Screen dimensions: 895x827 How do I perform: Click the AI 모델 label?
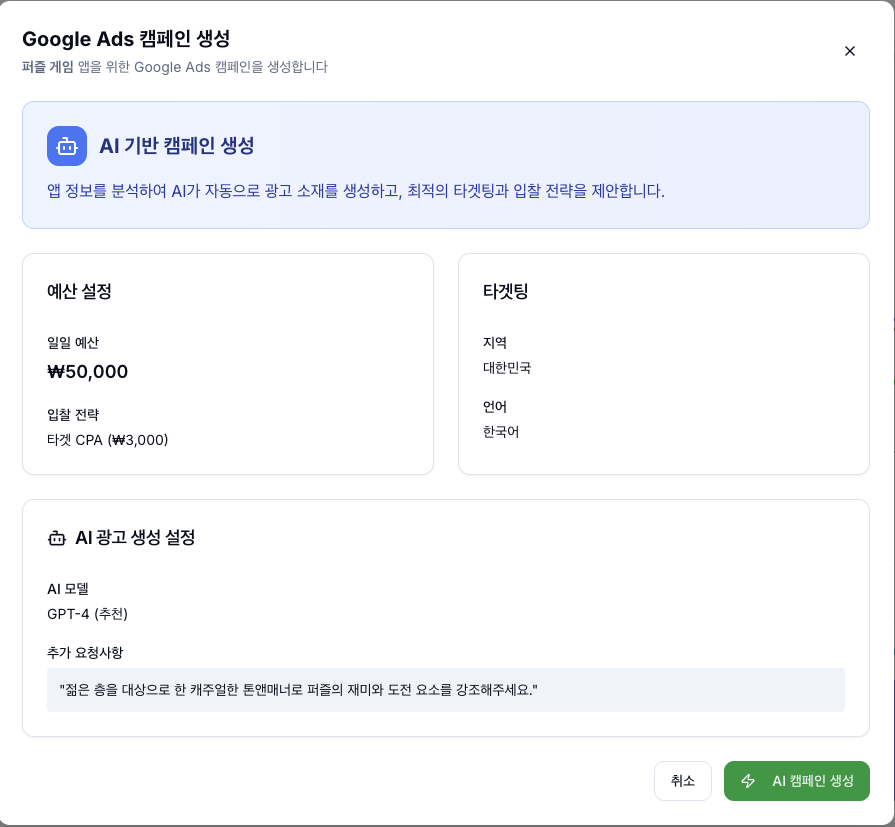click(68, 588)
